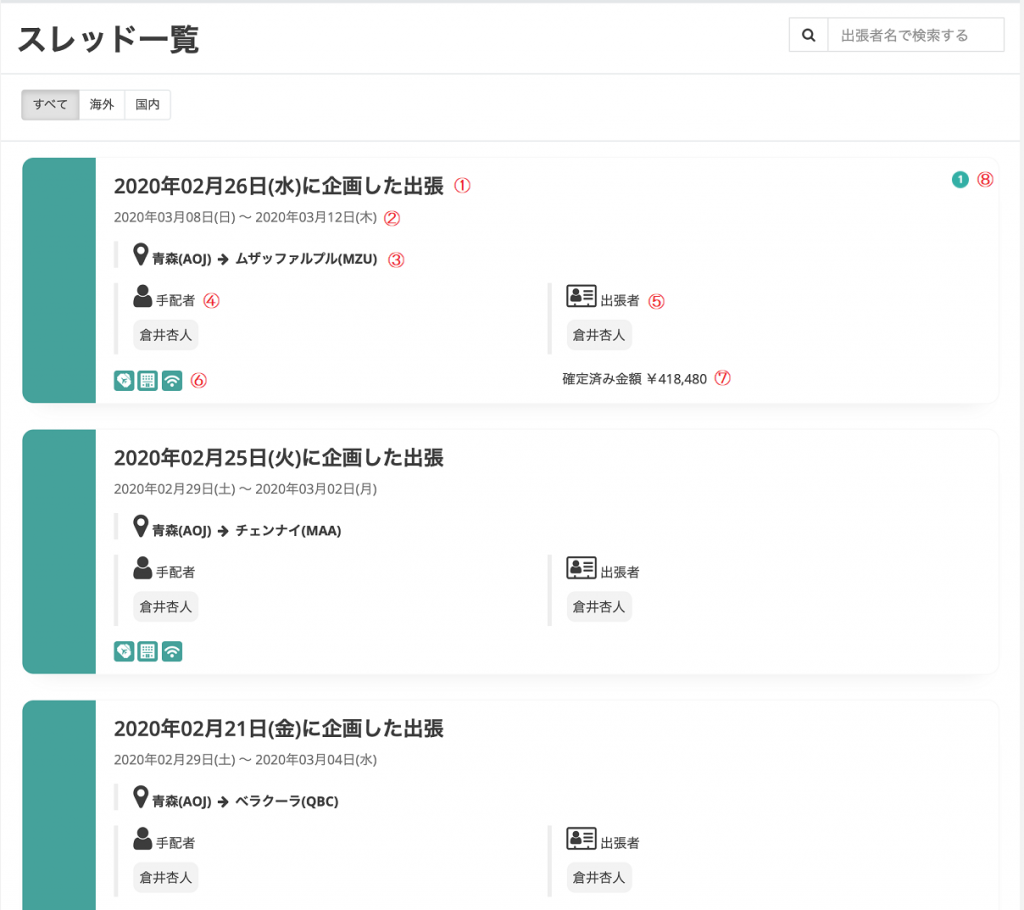Switch to the 国内 filter tab
Screen dimensions: 1024x910
pos(147,105)
